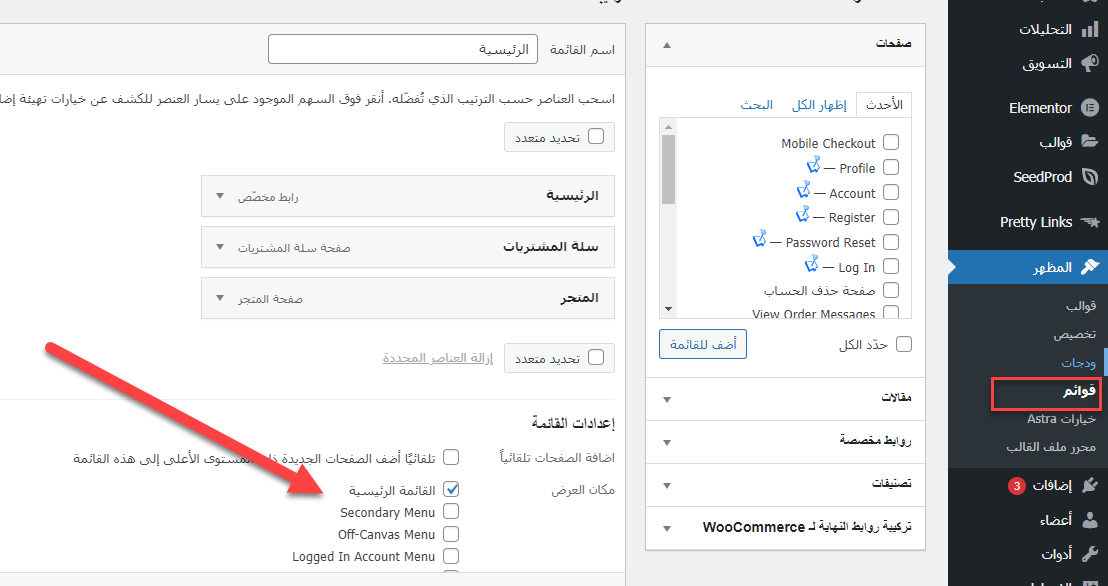Open قوائم in the Appearance submenu
Image resolution: width=1108 pixels, height=586 pixels.
1080,391
